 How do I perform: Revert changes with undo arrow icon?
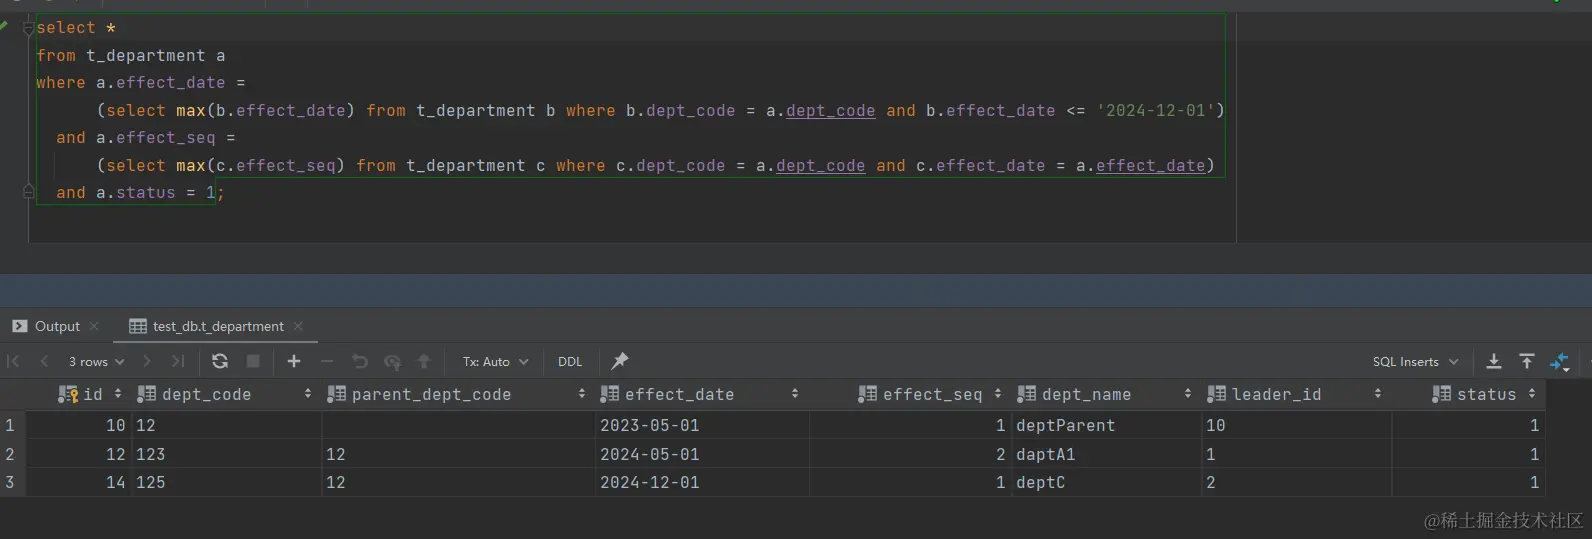click(x=360, y=361)
